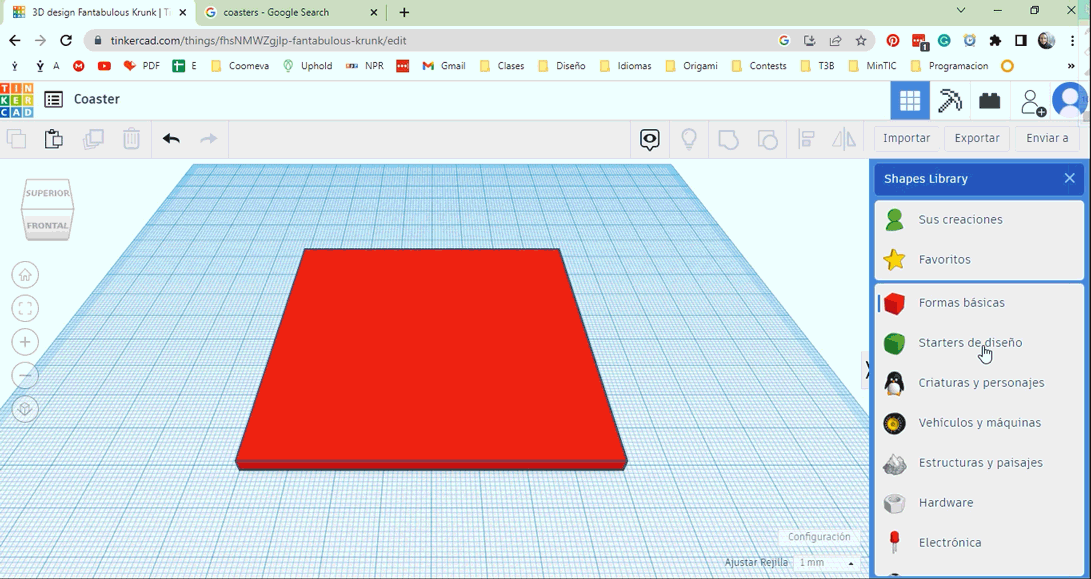Image resolution: width=1091 pixels, height=579 pixels.
Task: Open the Align tool
Action: coord(806,139)
